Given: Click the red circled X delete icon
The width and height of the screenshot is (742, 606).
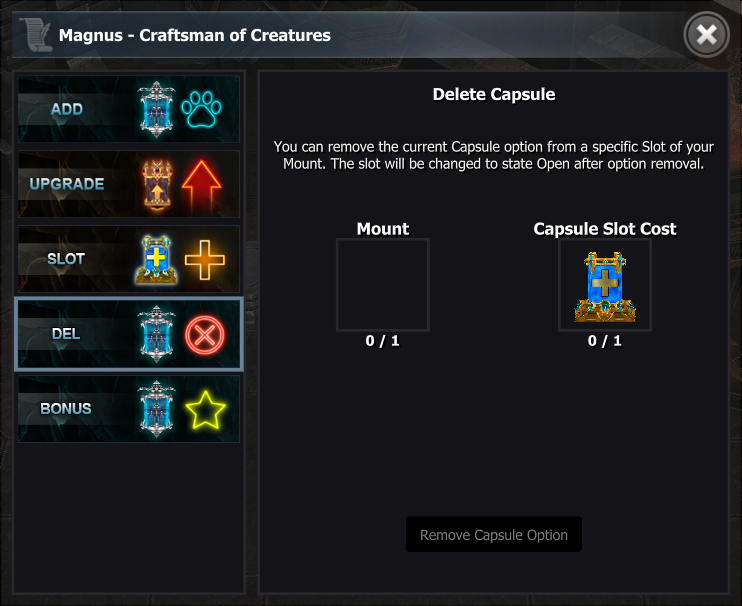Looking at the screenshot, I should [x=205, y=334].
